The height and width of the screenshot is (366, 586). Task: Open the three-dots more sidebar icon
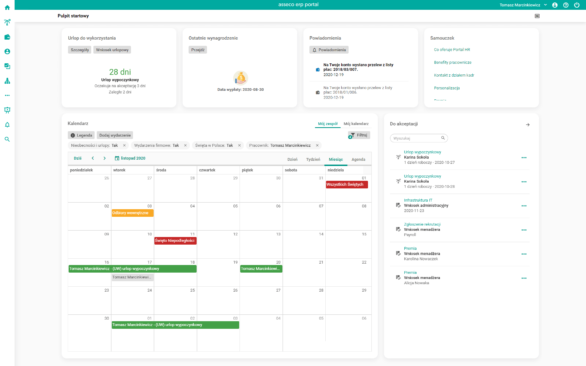[x=7, y=95]
